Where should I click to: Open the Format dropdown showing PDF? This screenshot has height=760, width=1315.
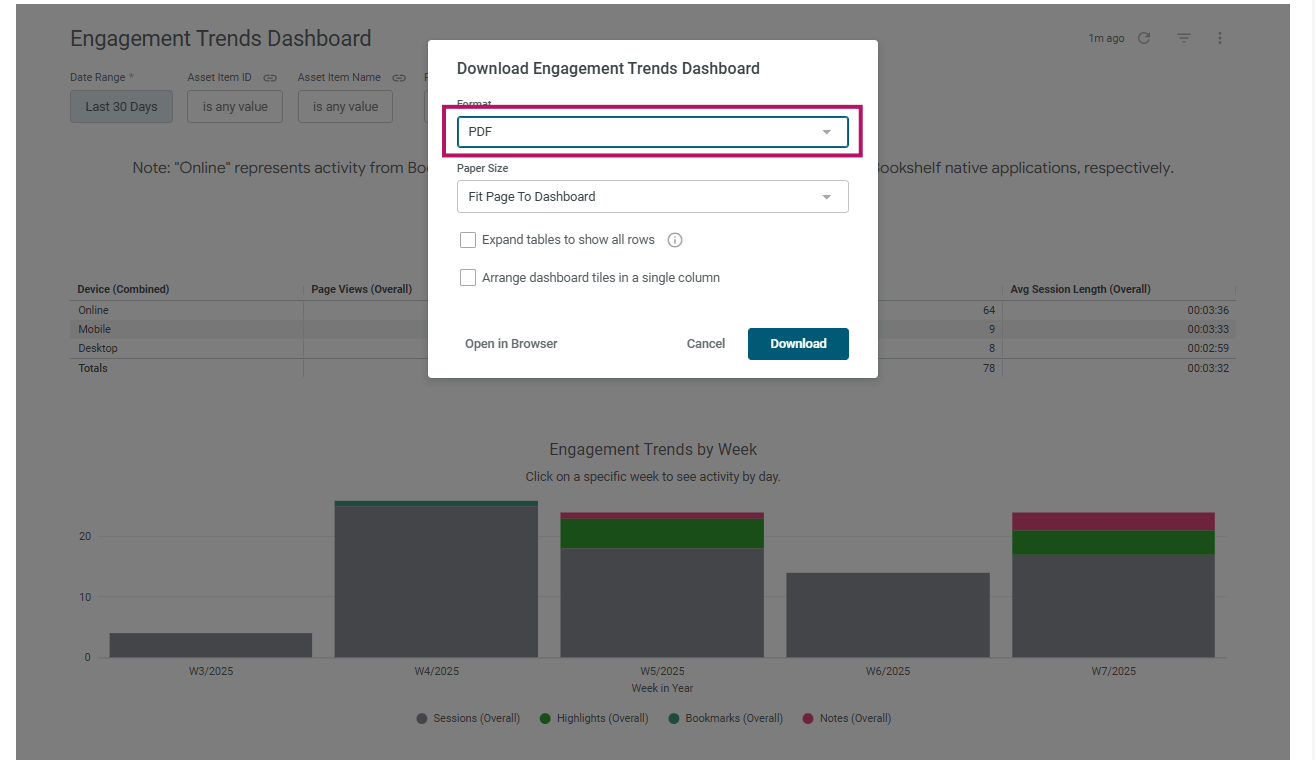click(653, 132)
